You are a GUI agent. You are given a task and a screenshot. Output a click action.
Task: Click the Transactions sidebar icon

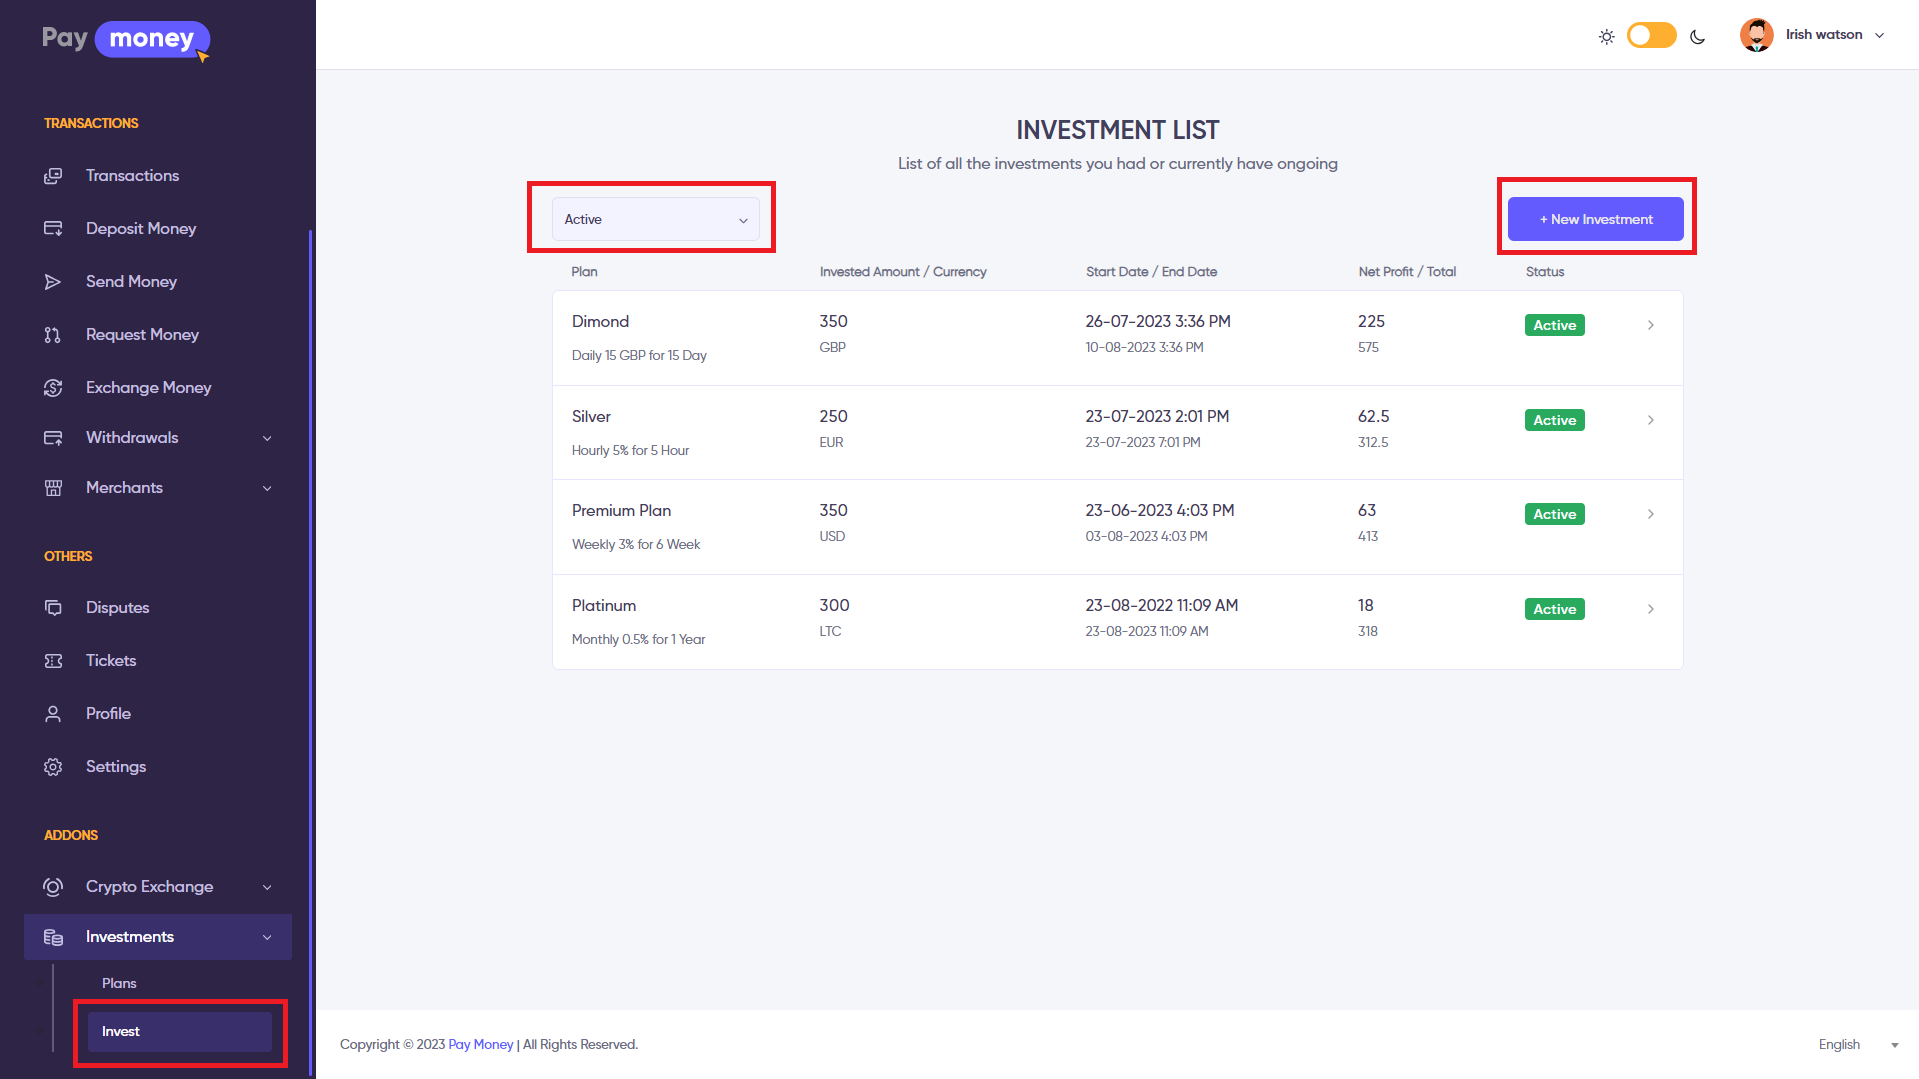tap(53, 176)
